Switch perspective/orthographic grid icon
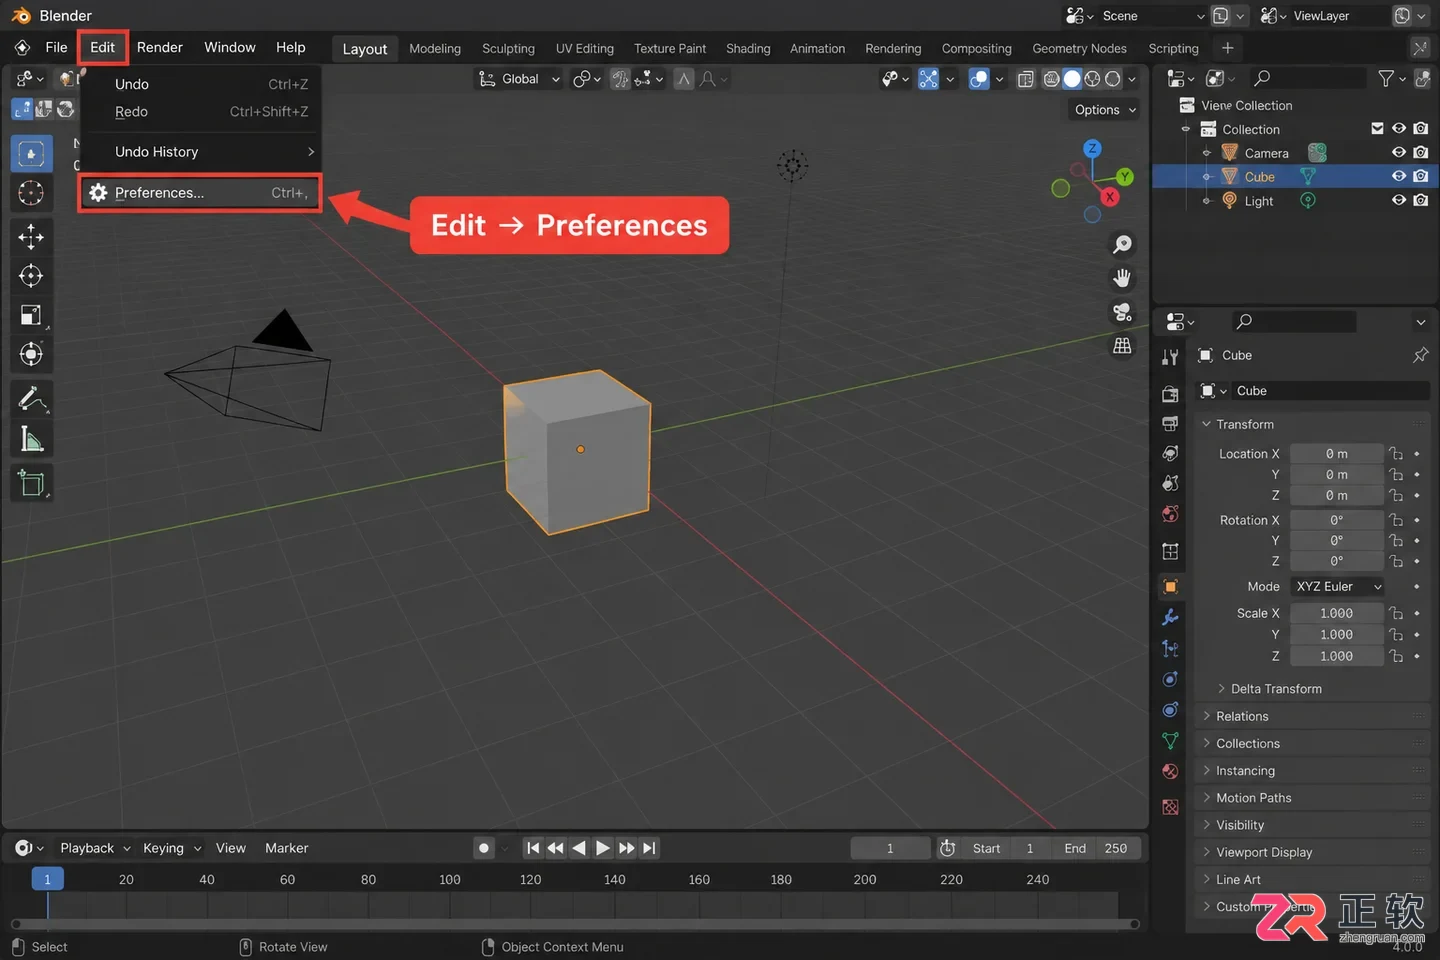This screenshot has width=1440, height=960. [1122, 346]
